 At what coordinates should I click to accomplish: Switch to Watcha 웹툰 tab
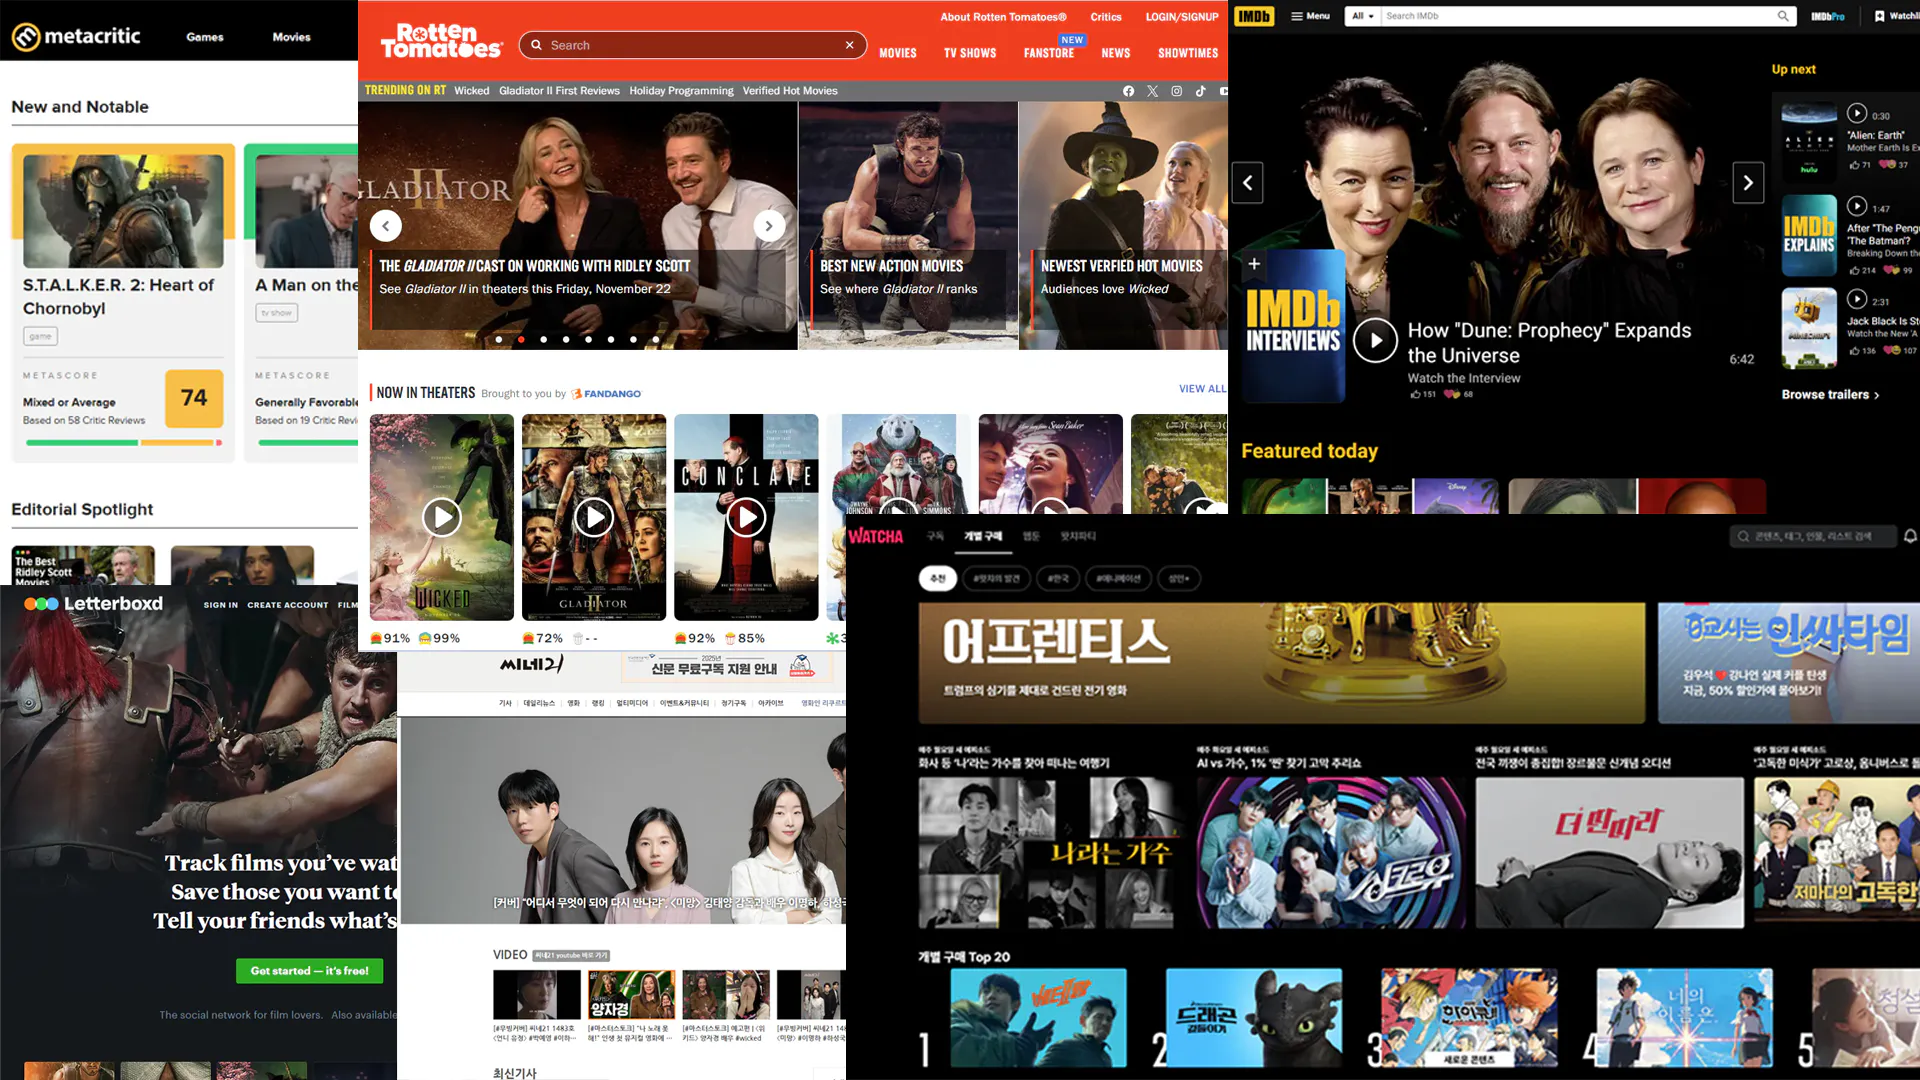1031,536
